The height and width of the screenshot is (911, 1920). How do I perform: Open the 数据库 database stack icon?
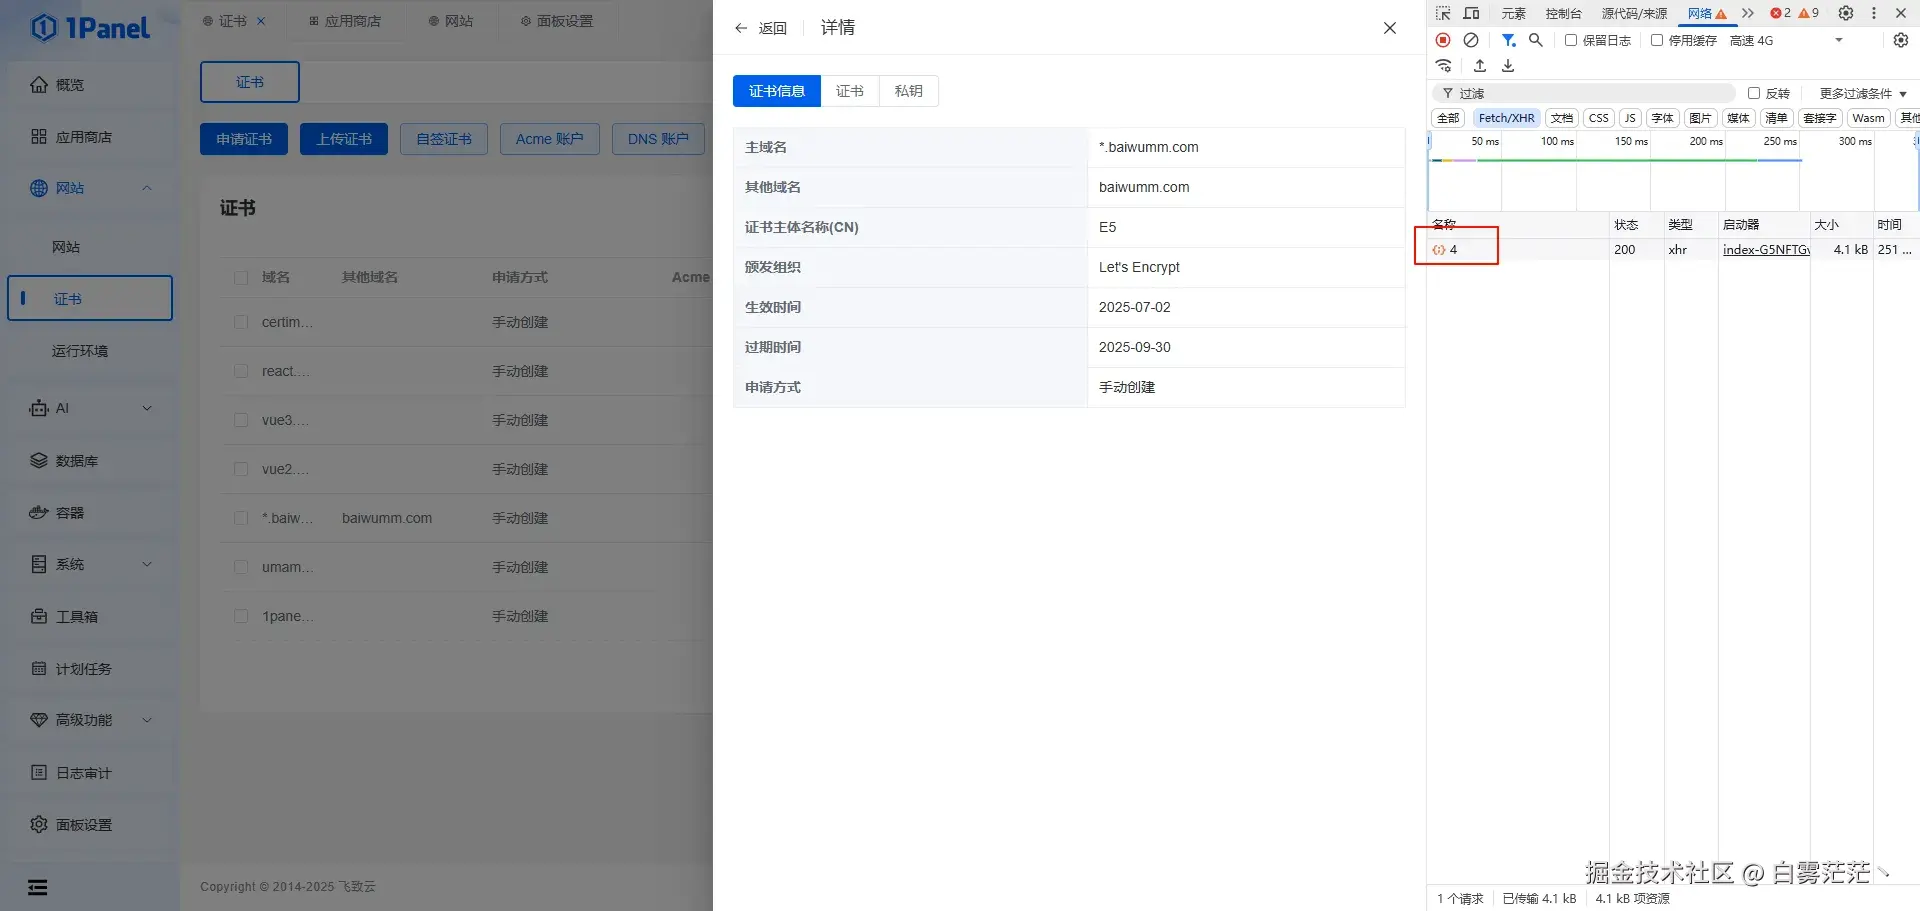click(x=39, y=461)
